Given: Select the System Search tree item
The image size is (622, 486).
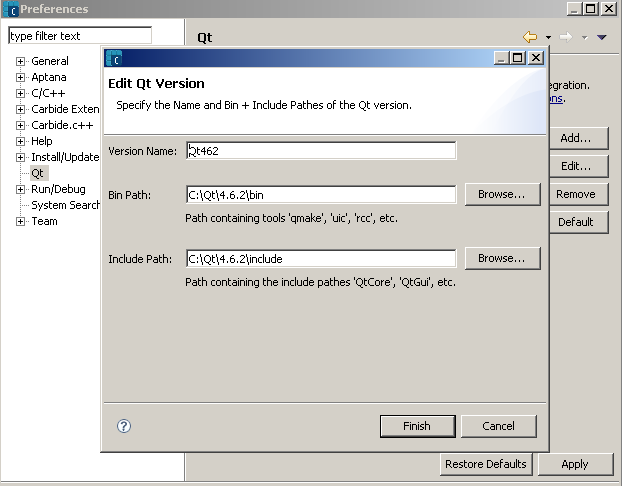Looking at the screenshot, I should pyautogui.click(x=65, y=205).
